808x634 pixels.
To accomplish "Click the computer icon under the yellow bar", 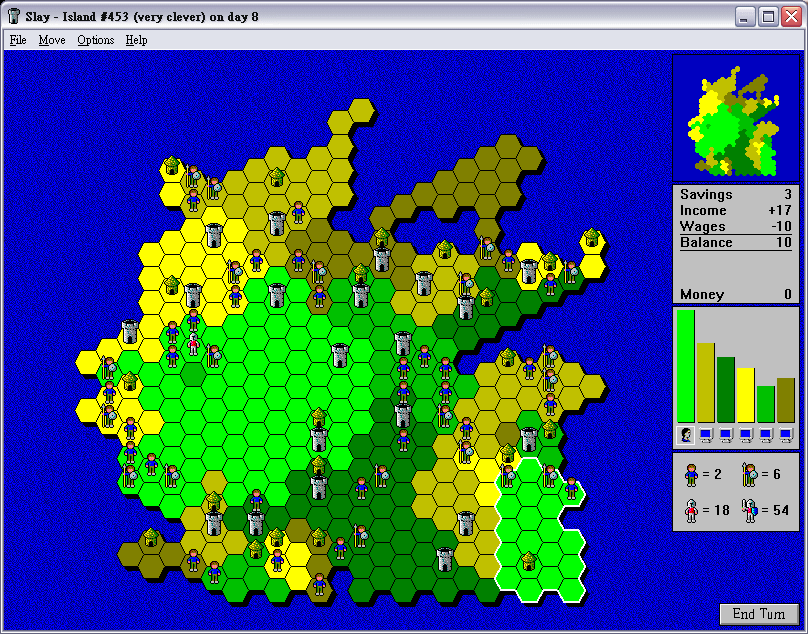I will coord(746,436).
